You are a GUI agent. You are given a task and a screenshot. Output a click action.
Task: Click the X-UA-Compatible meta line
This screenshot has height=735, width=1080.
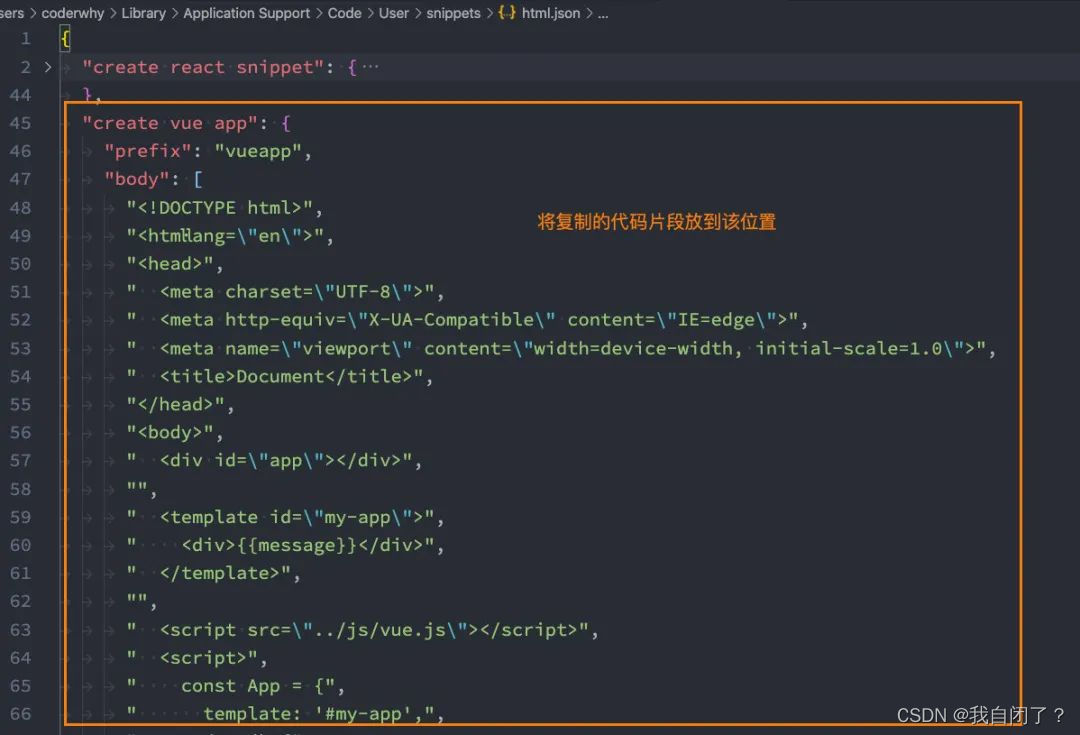[462, 320]
